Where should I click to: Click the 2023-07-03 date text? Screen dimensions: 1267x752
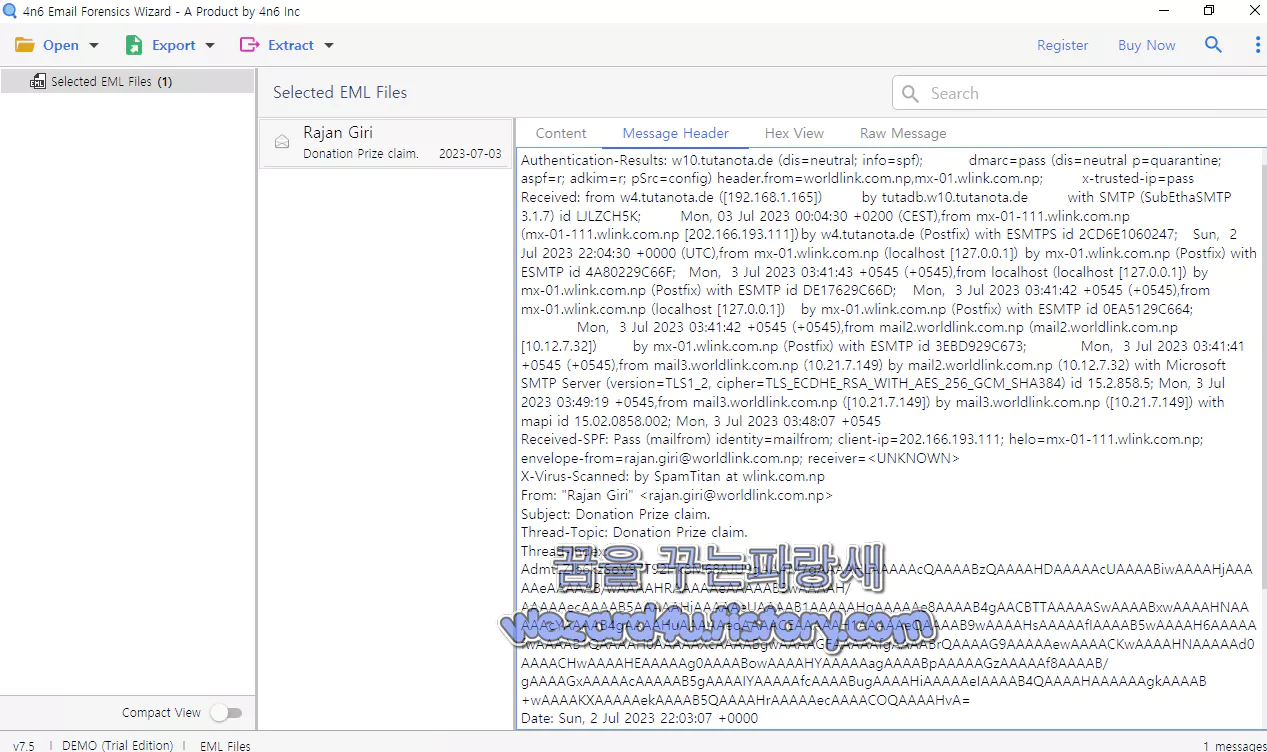[470, 154]
